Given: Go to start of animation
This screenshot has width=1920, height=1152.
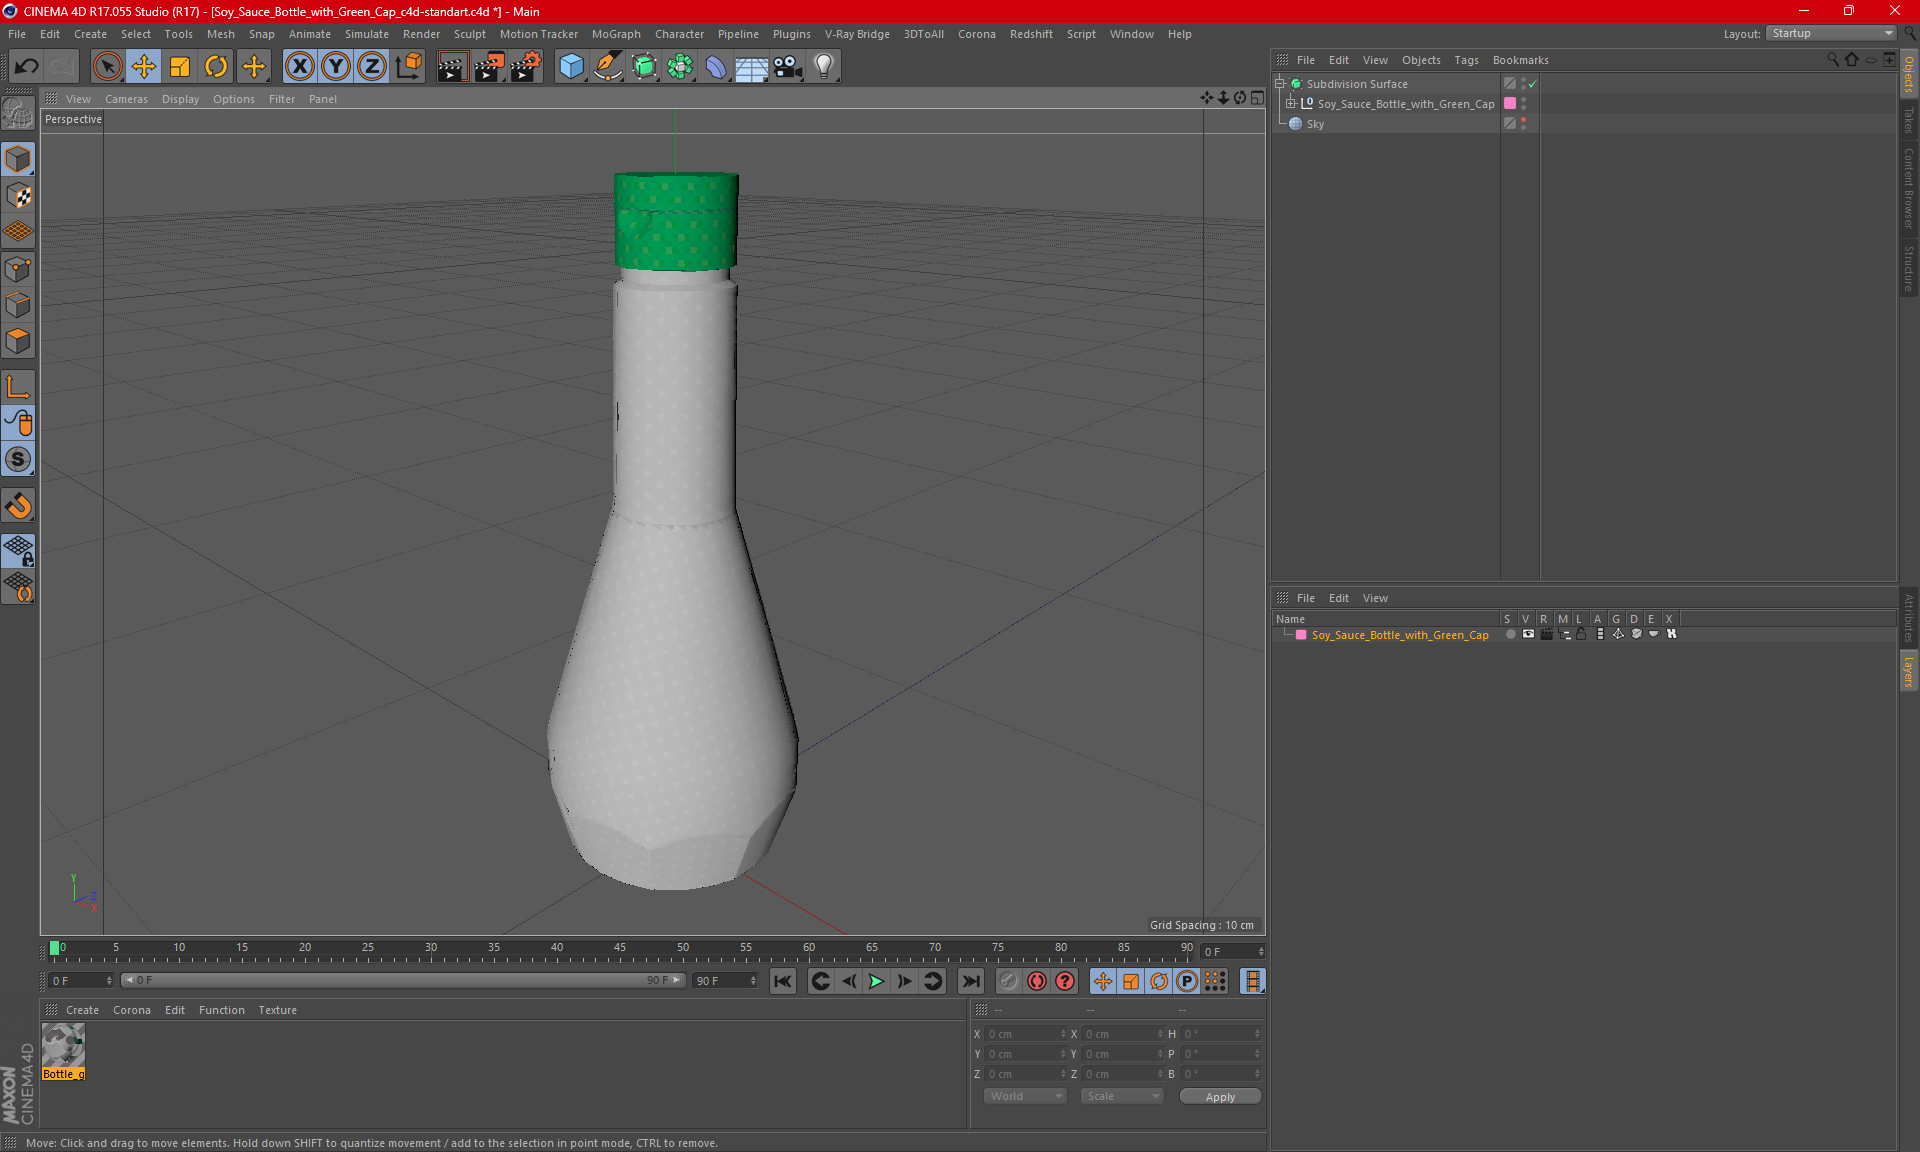Looking at the screenshot, I should pos(783,981).
